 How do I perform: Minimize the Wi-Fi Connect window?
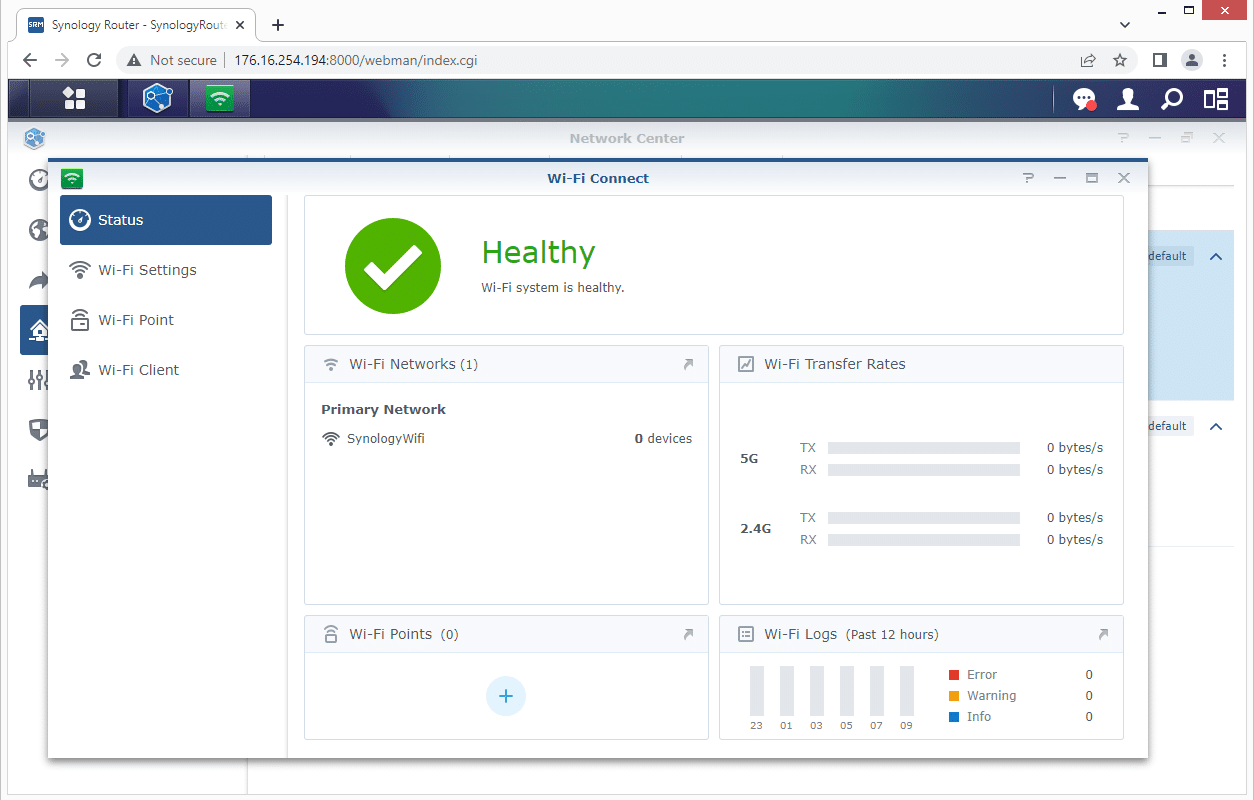(x=1060, y=178)
